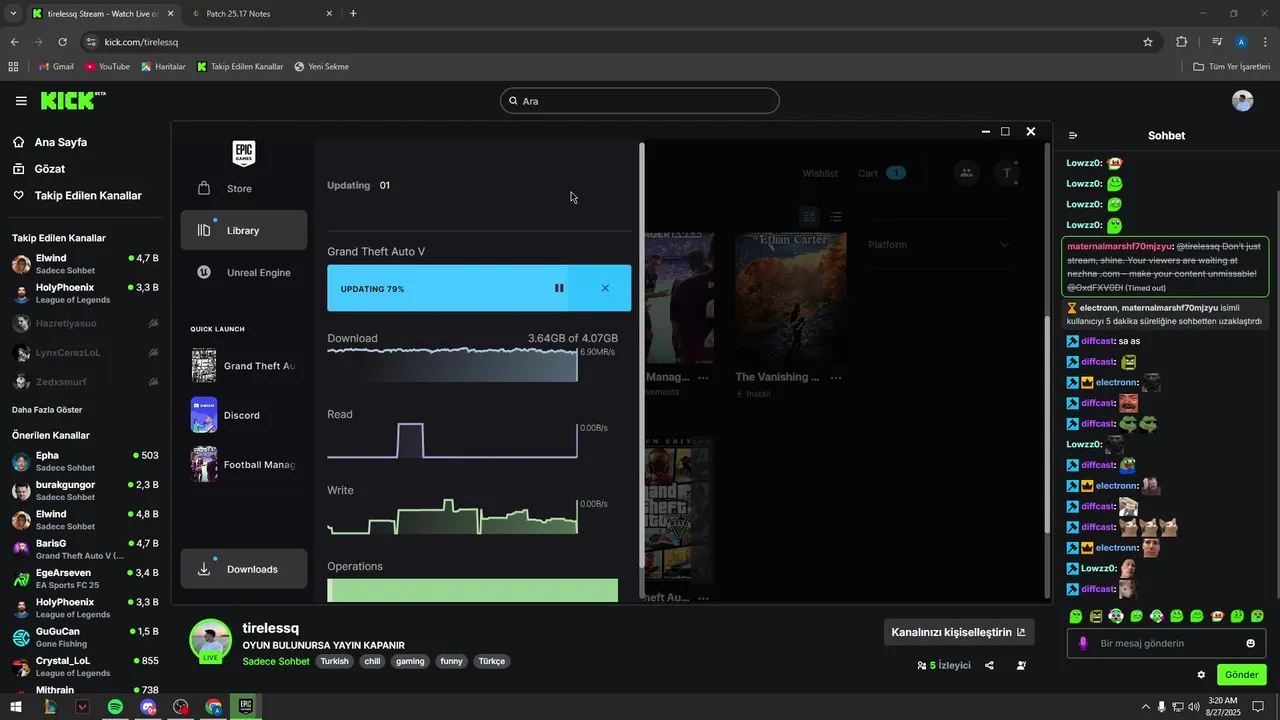The image size is (1280, 720).
Task: Open the BarisG channel entry
Action: 85,549
